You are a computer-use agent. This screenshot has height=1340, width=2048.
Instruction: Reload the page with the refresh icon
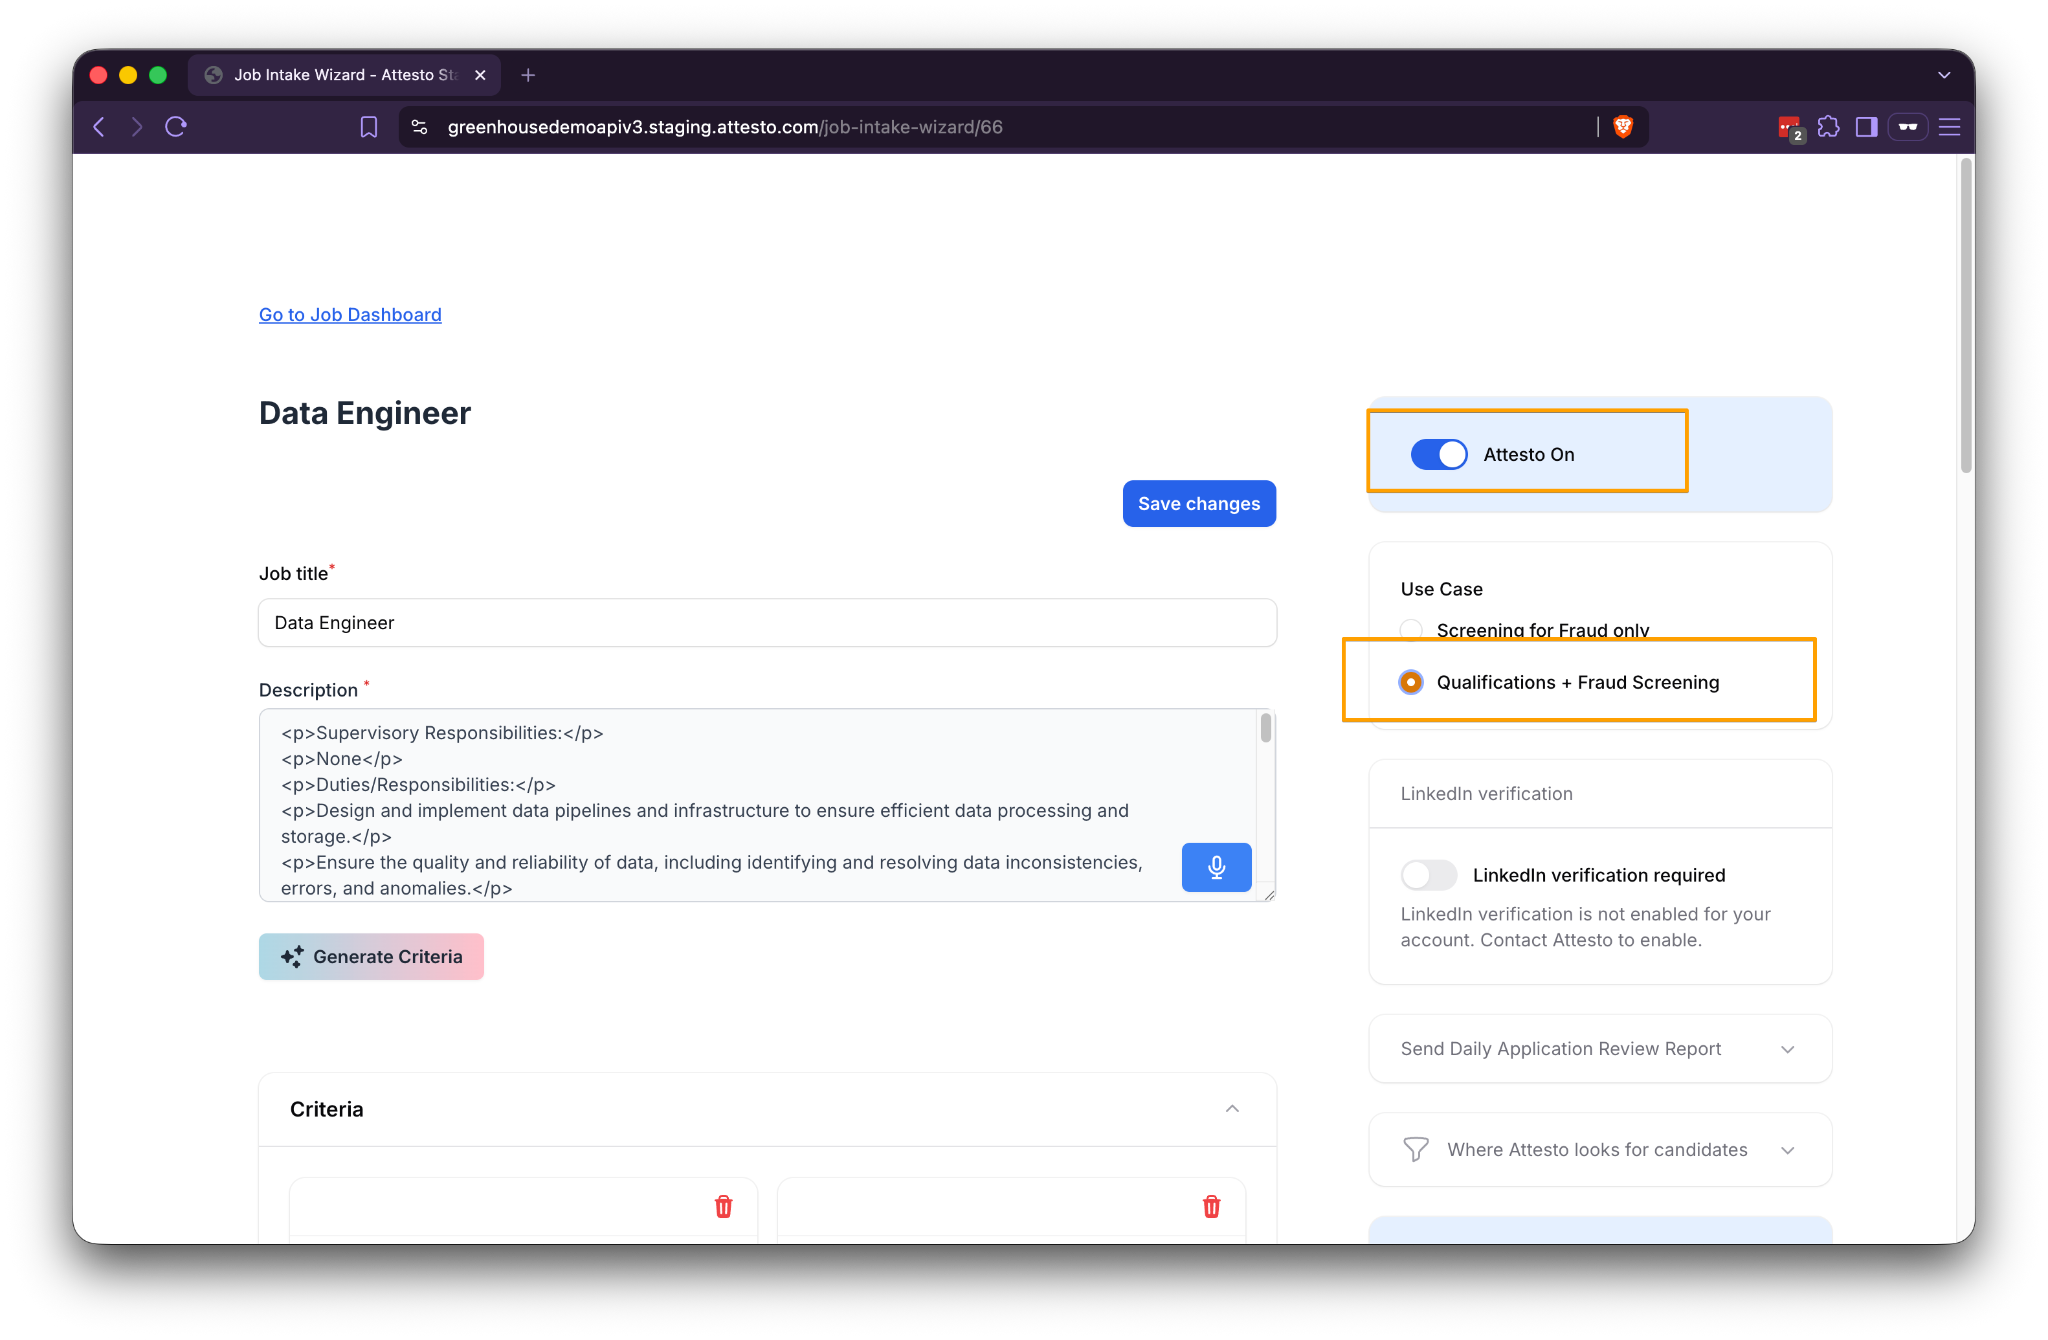(176, 127)
